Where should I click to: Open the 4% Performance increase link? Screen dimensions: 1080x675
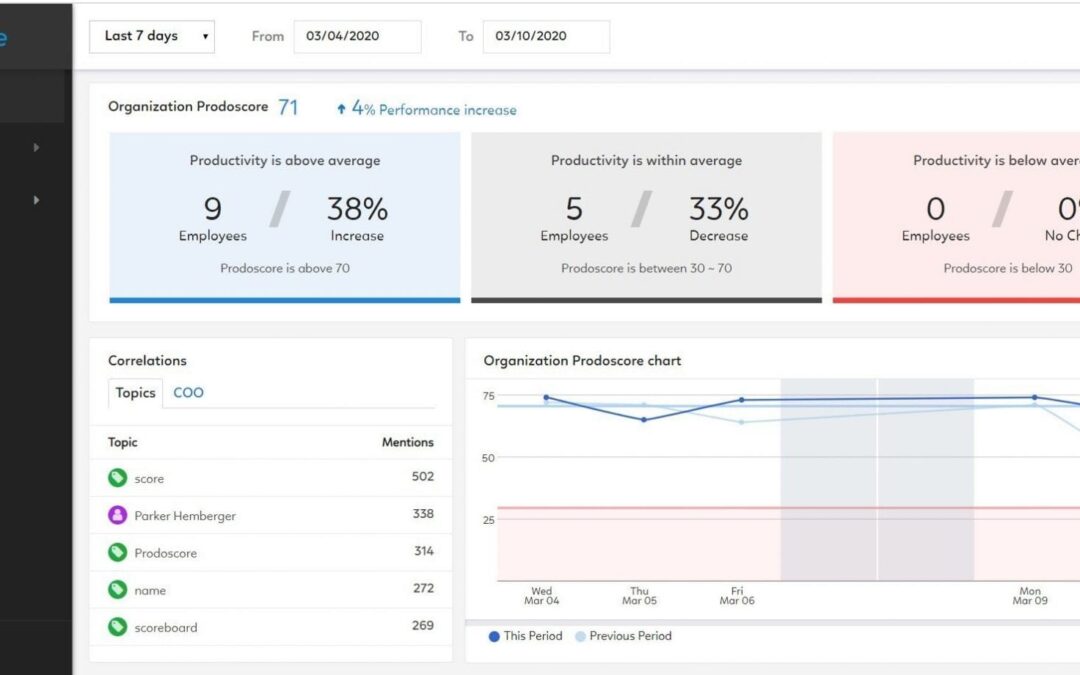(433, 110)
